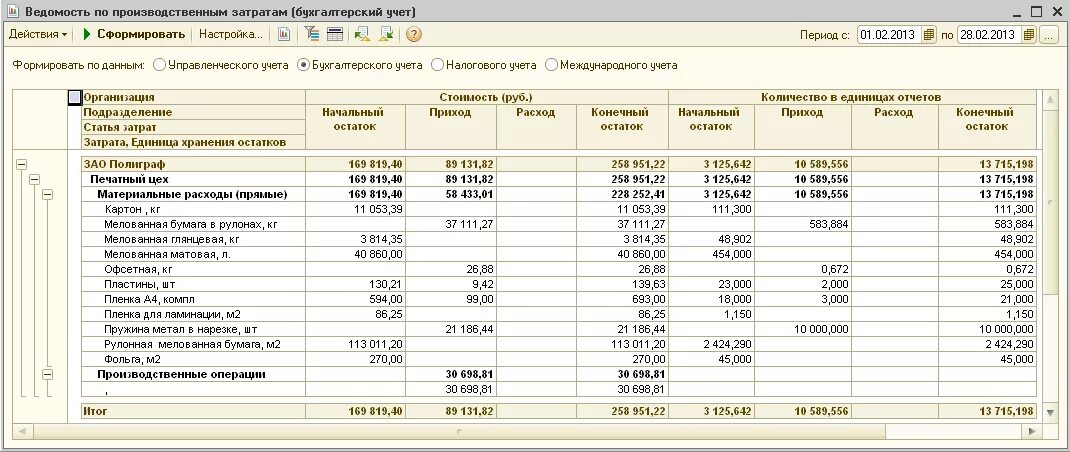The height and width of the screenshot is (452, 1070).
Task: Click the ellipsis period selection button
Action: pyautogui.click(x=1049, y=35)
